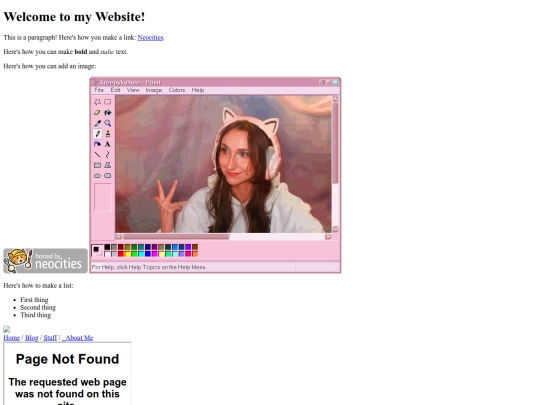The image size is (540, 405).
Task: Click the 'Second thing' list item
Action: (x=38, y=307)
